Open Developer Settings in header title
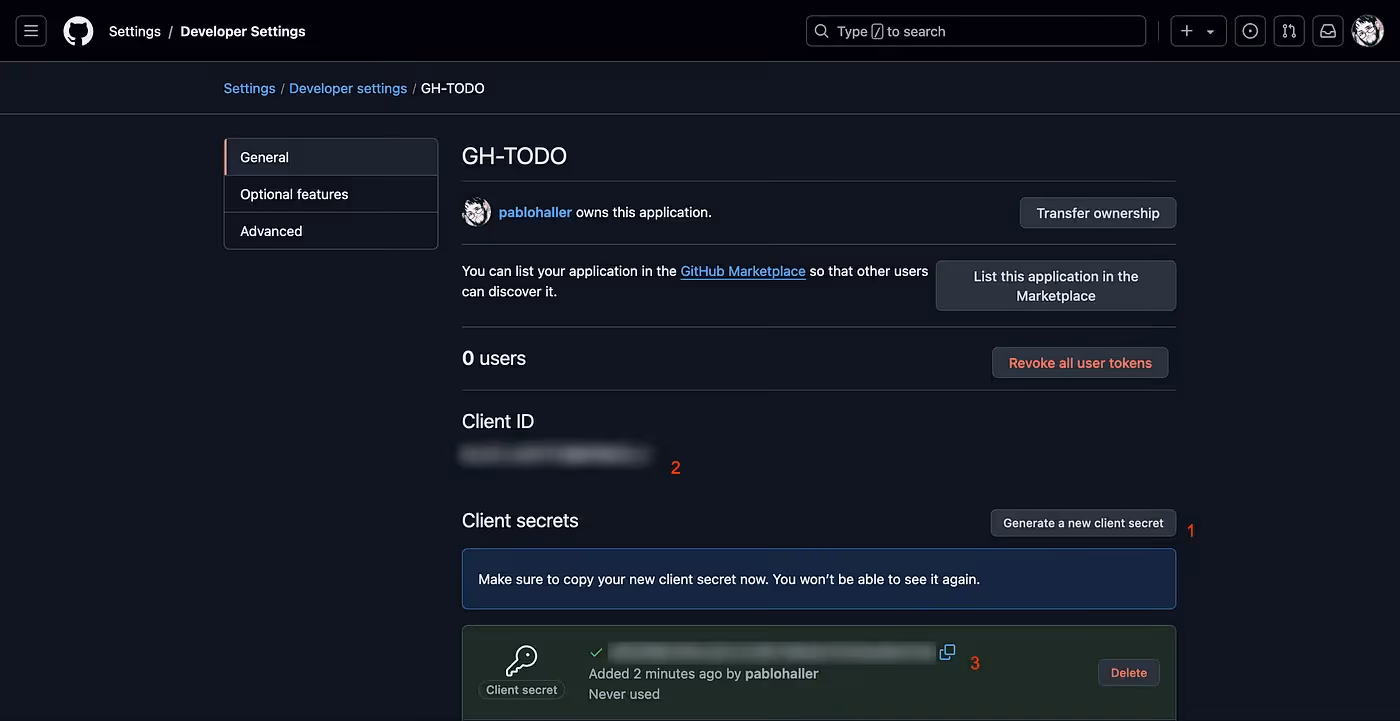The image size is (1400, 721). (x=243, y=31)
